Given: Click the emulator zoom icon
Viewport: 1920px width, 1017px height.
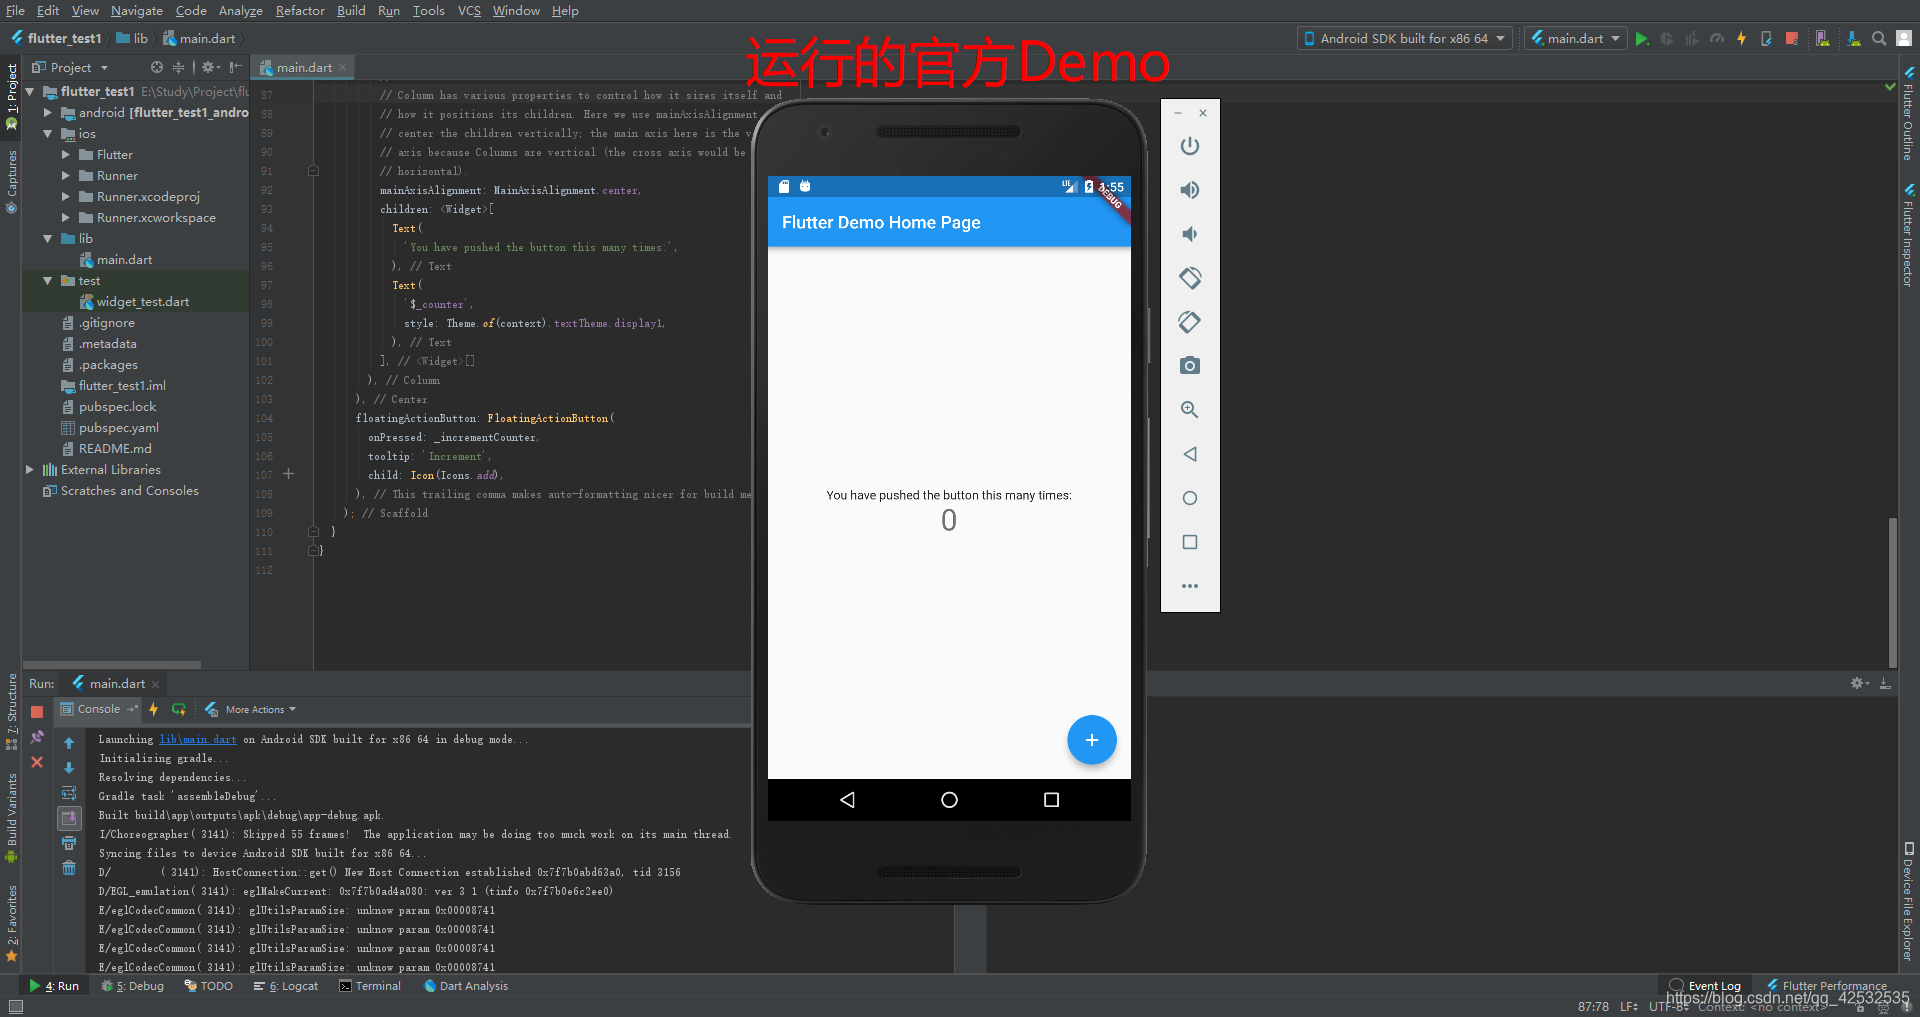Looking at the screenshot, I should (1189, 410).
